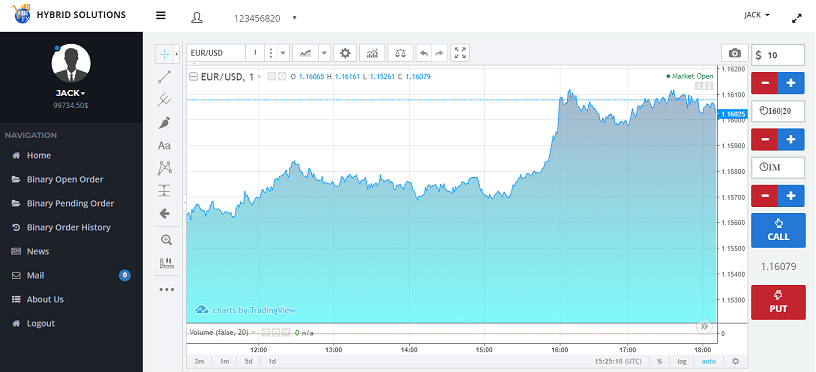816x372 pixels.
Task: Redo the chart action
Action: coord(439,53)
